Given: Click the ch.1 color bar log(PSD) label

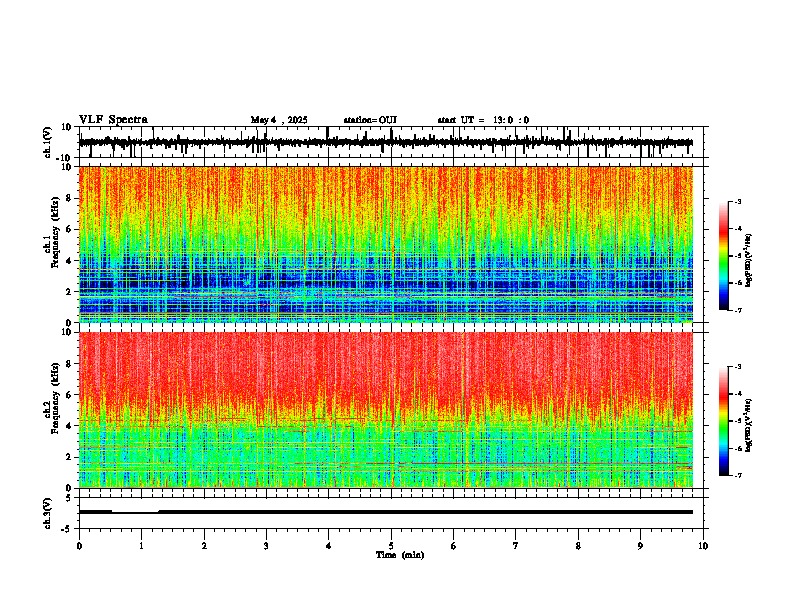Looking at the screenshot, I should (749, 261).
